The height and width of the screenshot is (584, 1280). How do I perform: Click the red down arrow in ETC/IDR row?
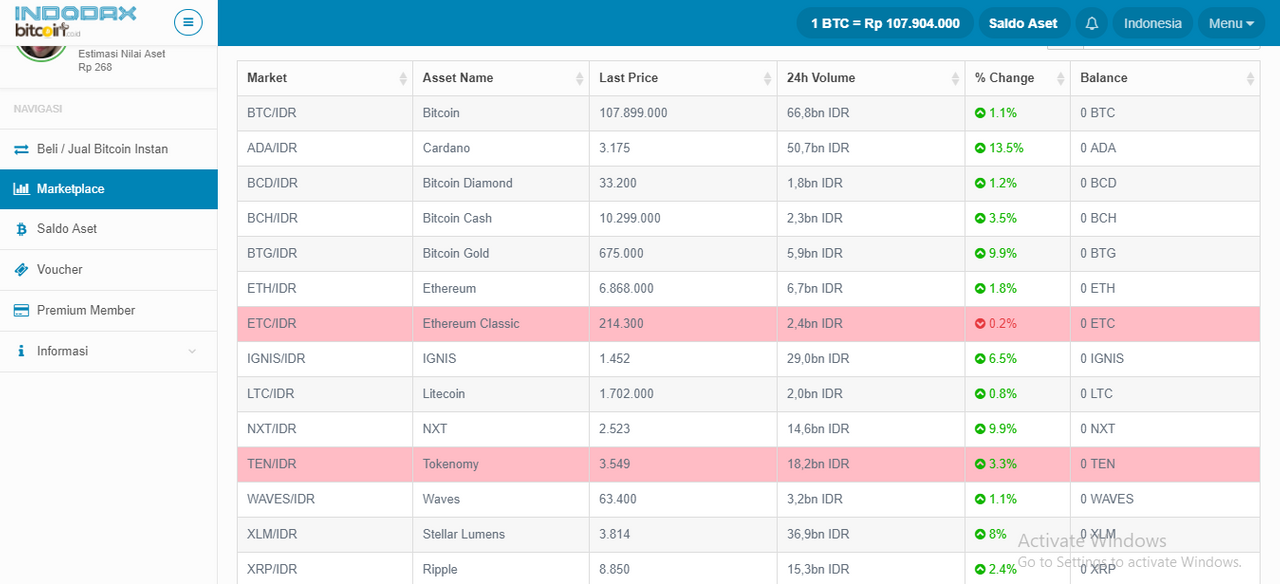[x=980, y=324]
